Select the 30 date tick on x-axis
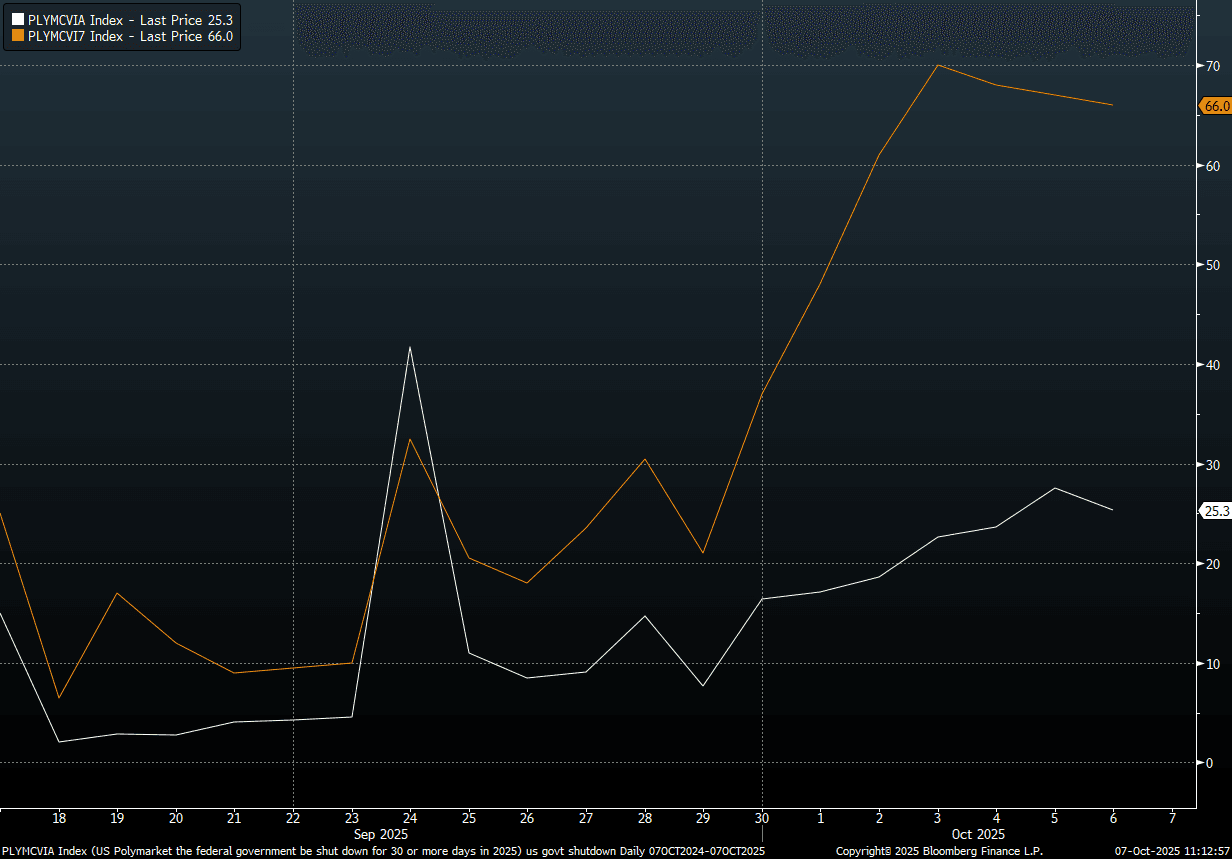Viewport: 1232px width, 859px height. pos(762,816)
